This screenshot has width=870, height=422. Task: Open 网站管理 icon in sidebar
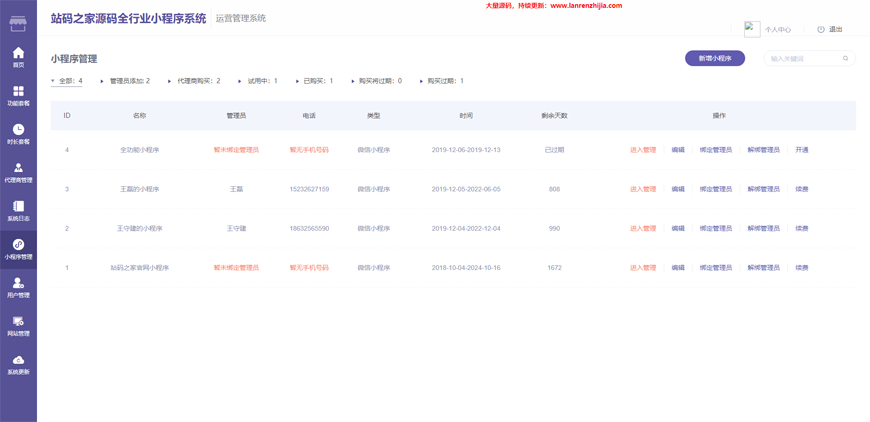pyautogui.click(x=18, y=321)
